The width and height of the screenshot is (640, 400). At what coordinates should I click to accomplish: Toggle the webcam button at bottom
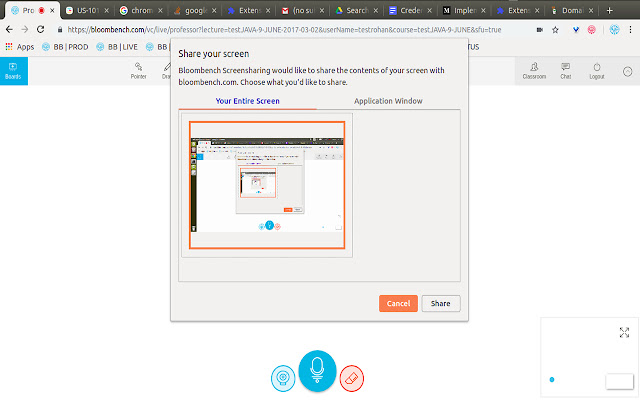283,378
